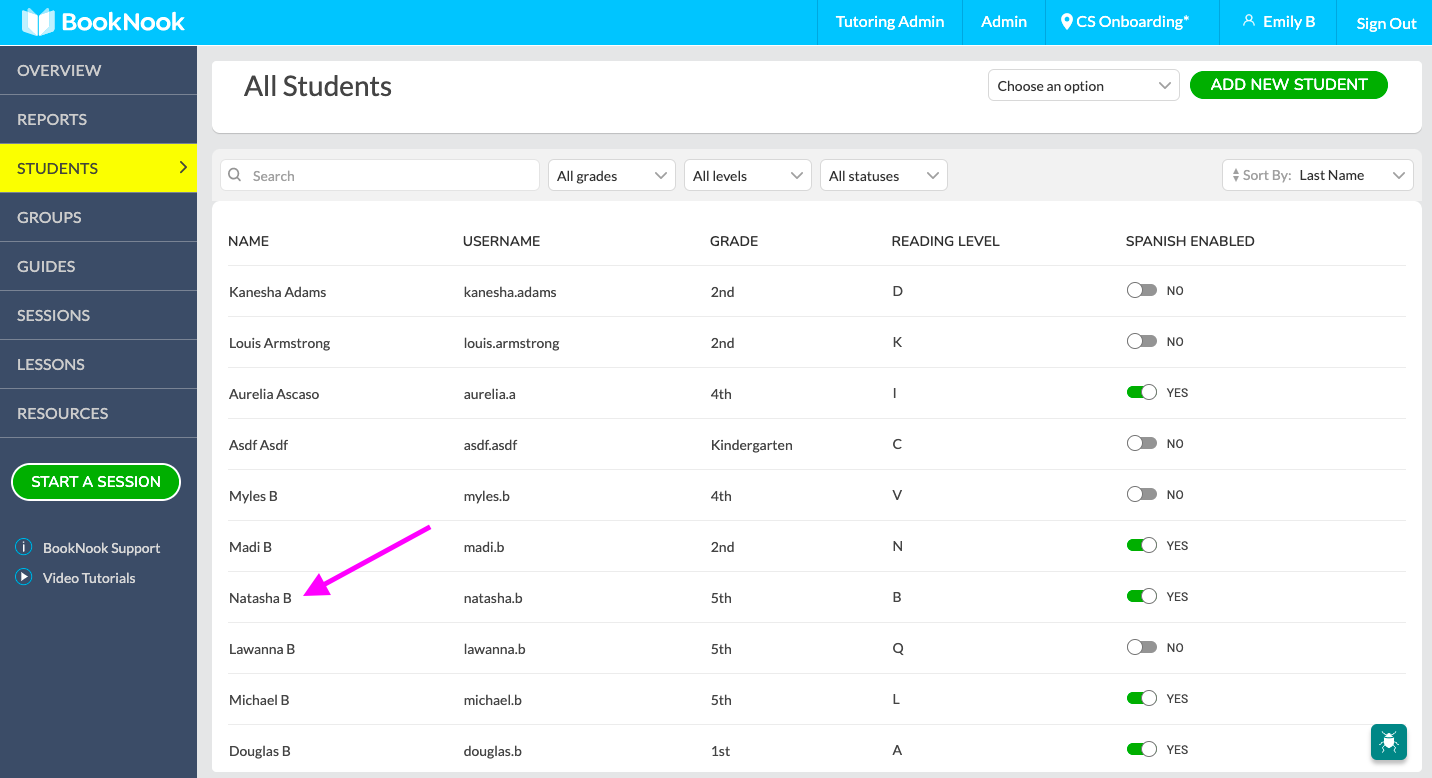Click the sort arrows icon in Sort By
The height and width of the screenshot is (778, 1432).
coord(1236,175)
